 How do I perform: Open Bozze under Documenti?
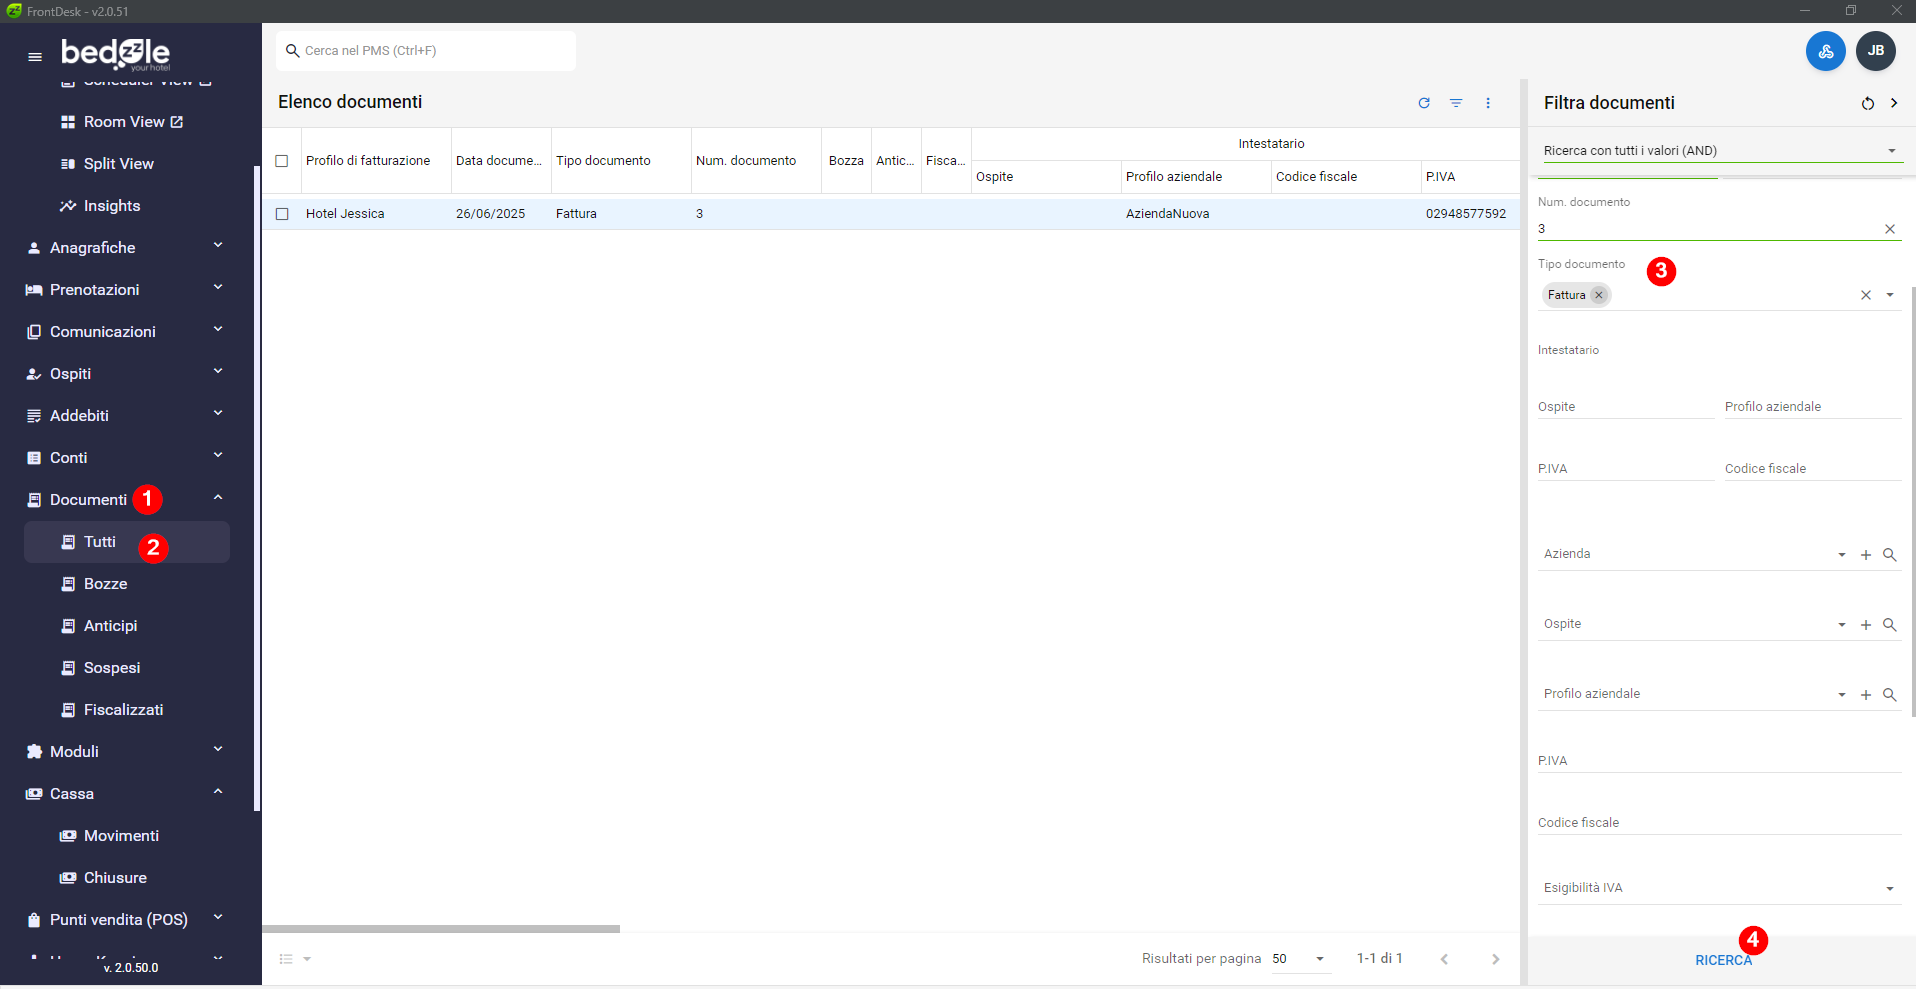[x=105, y=584]
